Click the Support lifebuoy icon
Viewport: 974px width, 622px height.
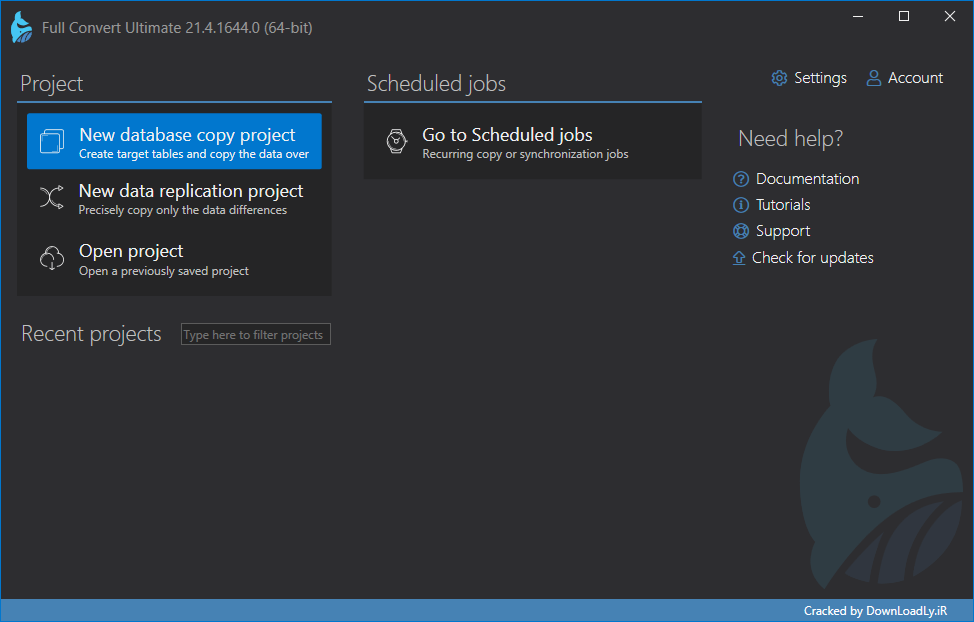tap(741, 231)
